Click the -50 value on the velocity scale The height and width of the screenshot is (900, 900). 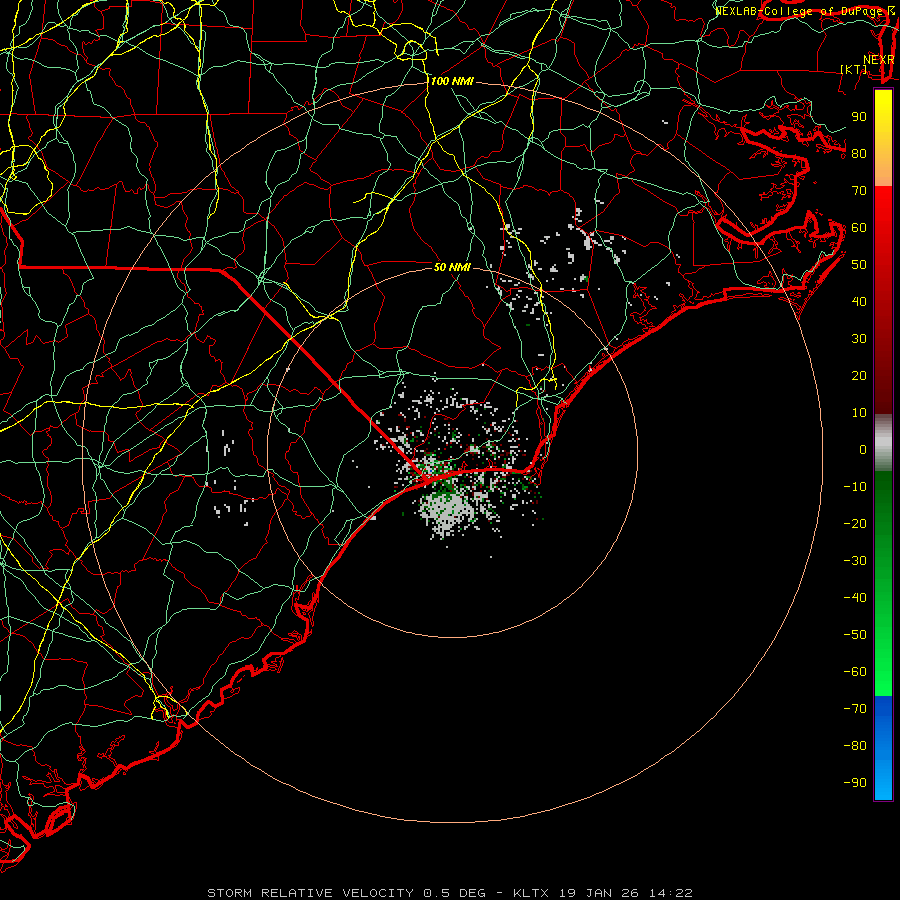click(x=855, y=635)
